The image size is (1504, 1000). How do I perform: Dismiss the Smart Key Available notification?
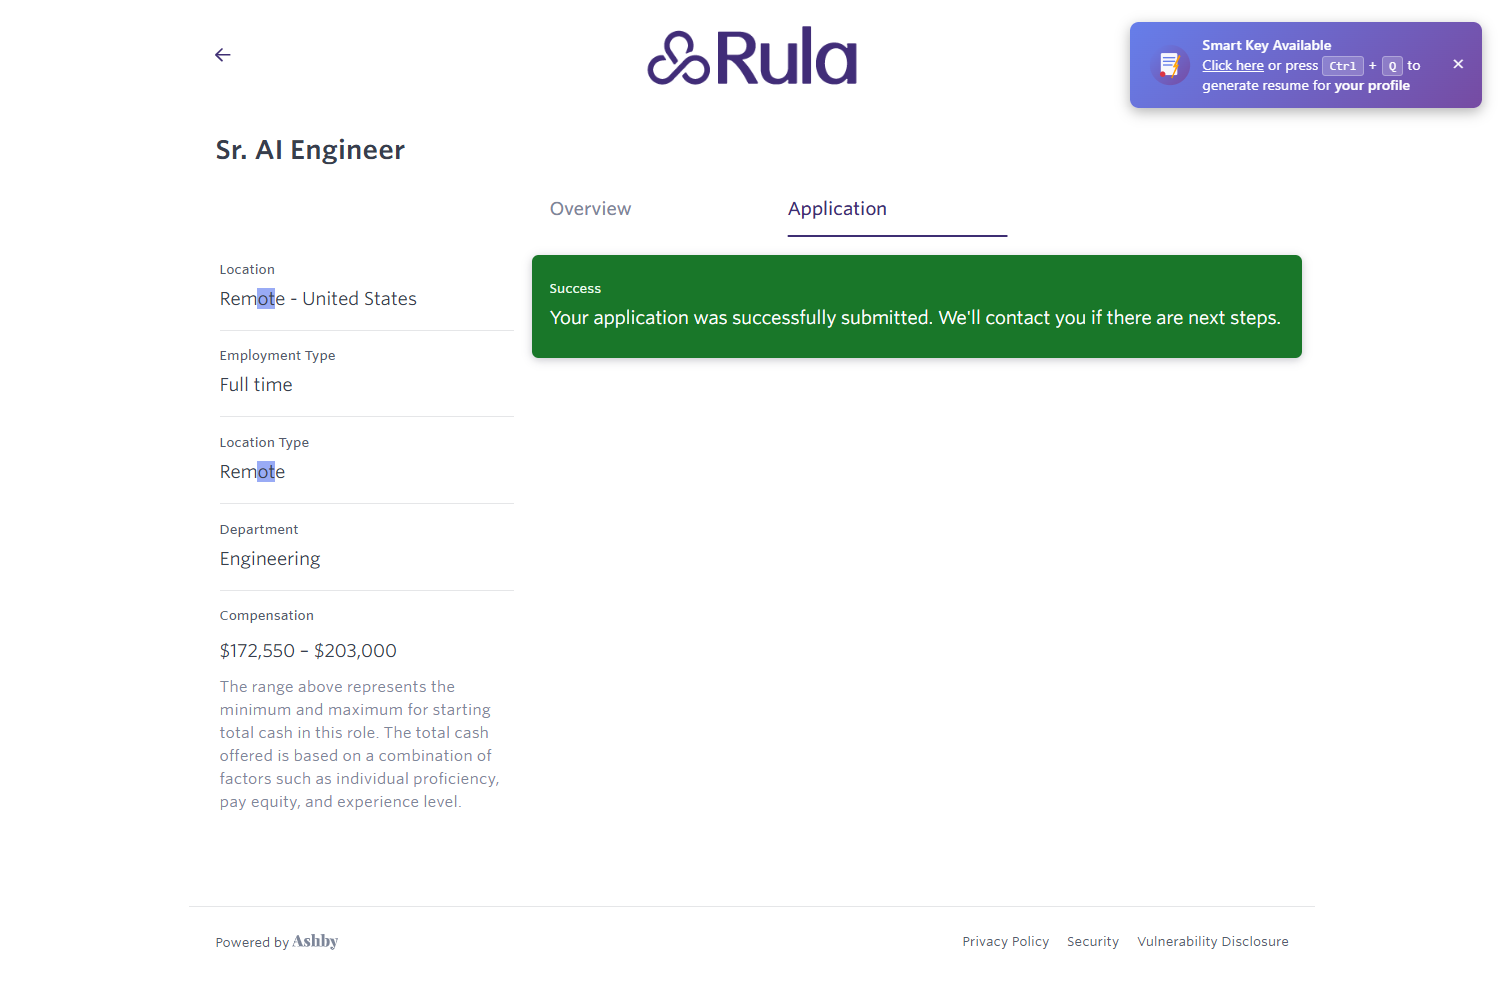pos(1458,64)
